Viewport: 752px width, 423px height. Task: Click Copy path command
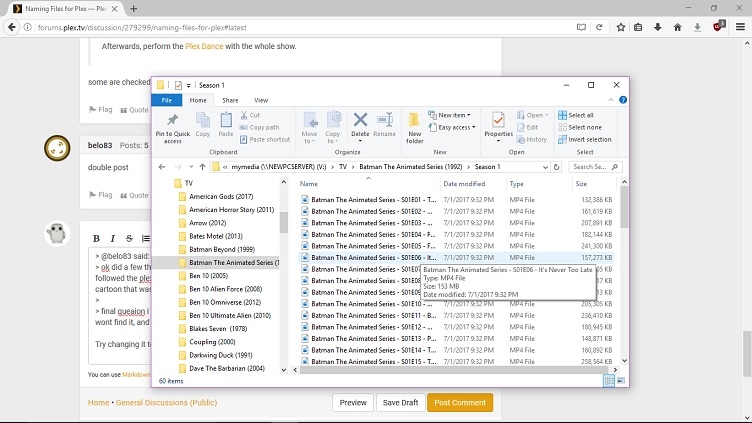click(259, 127)
